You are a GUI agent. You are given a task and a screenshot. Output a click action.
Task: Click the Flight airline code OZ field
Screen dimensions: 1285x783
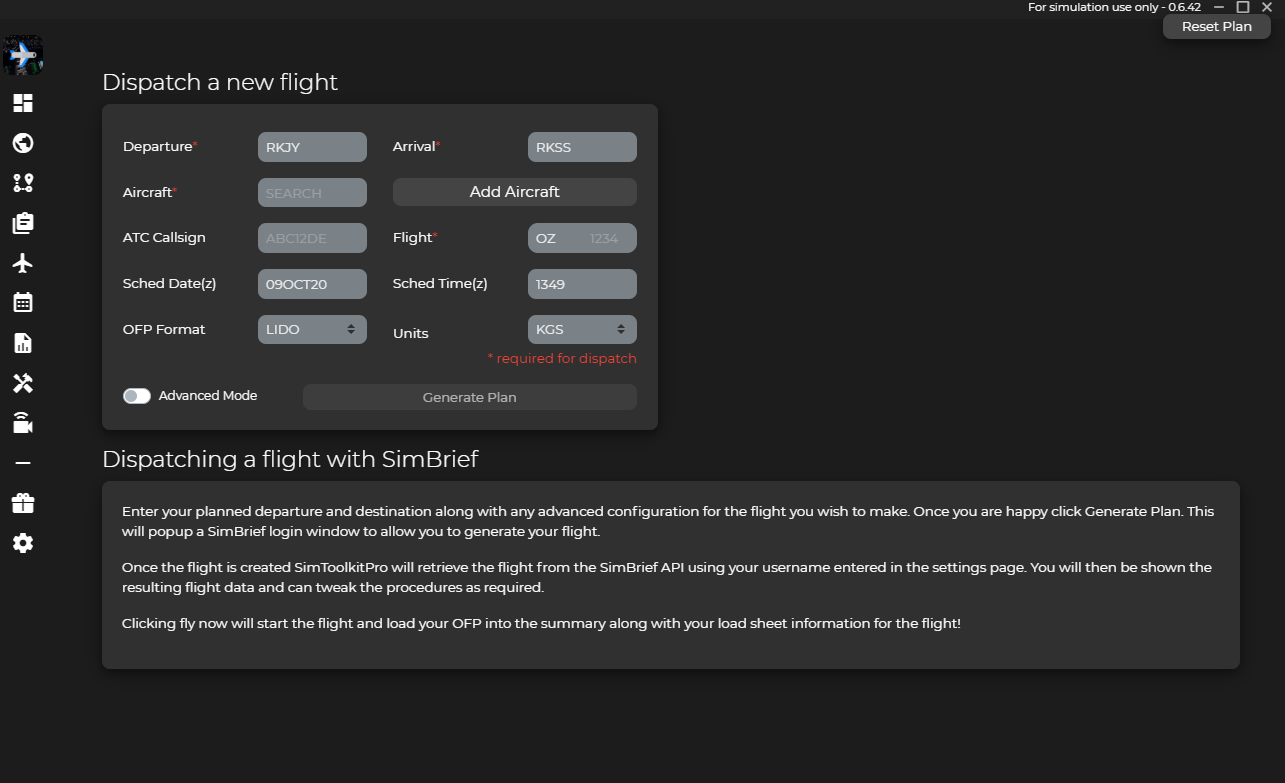(x=555, y=238)
